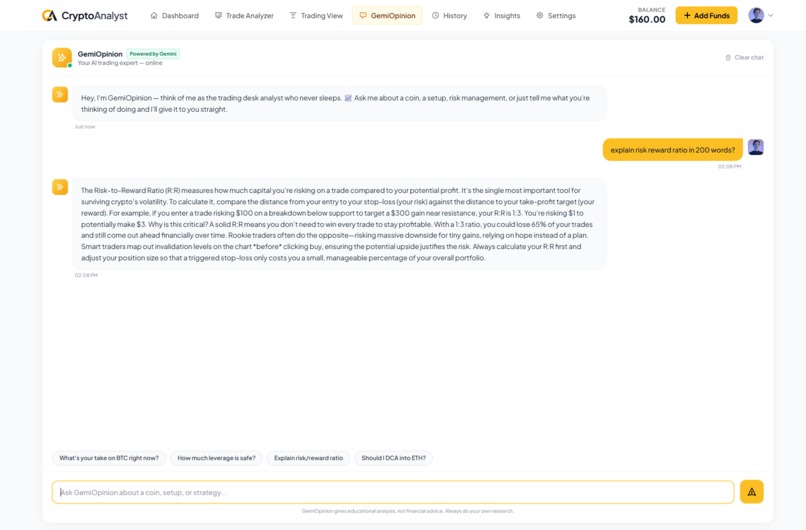Click the Powered by Gemini badge
Screen dimensions: 806x530
pyautogui.click(x=153, y=53)
